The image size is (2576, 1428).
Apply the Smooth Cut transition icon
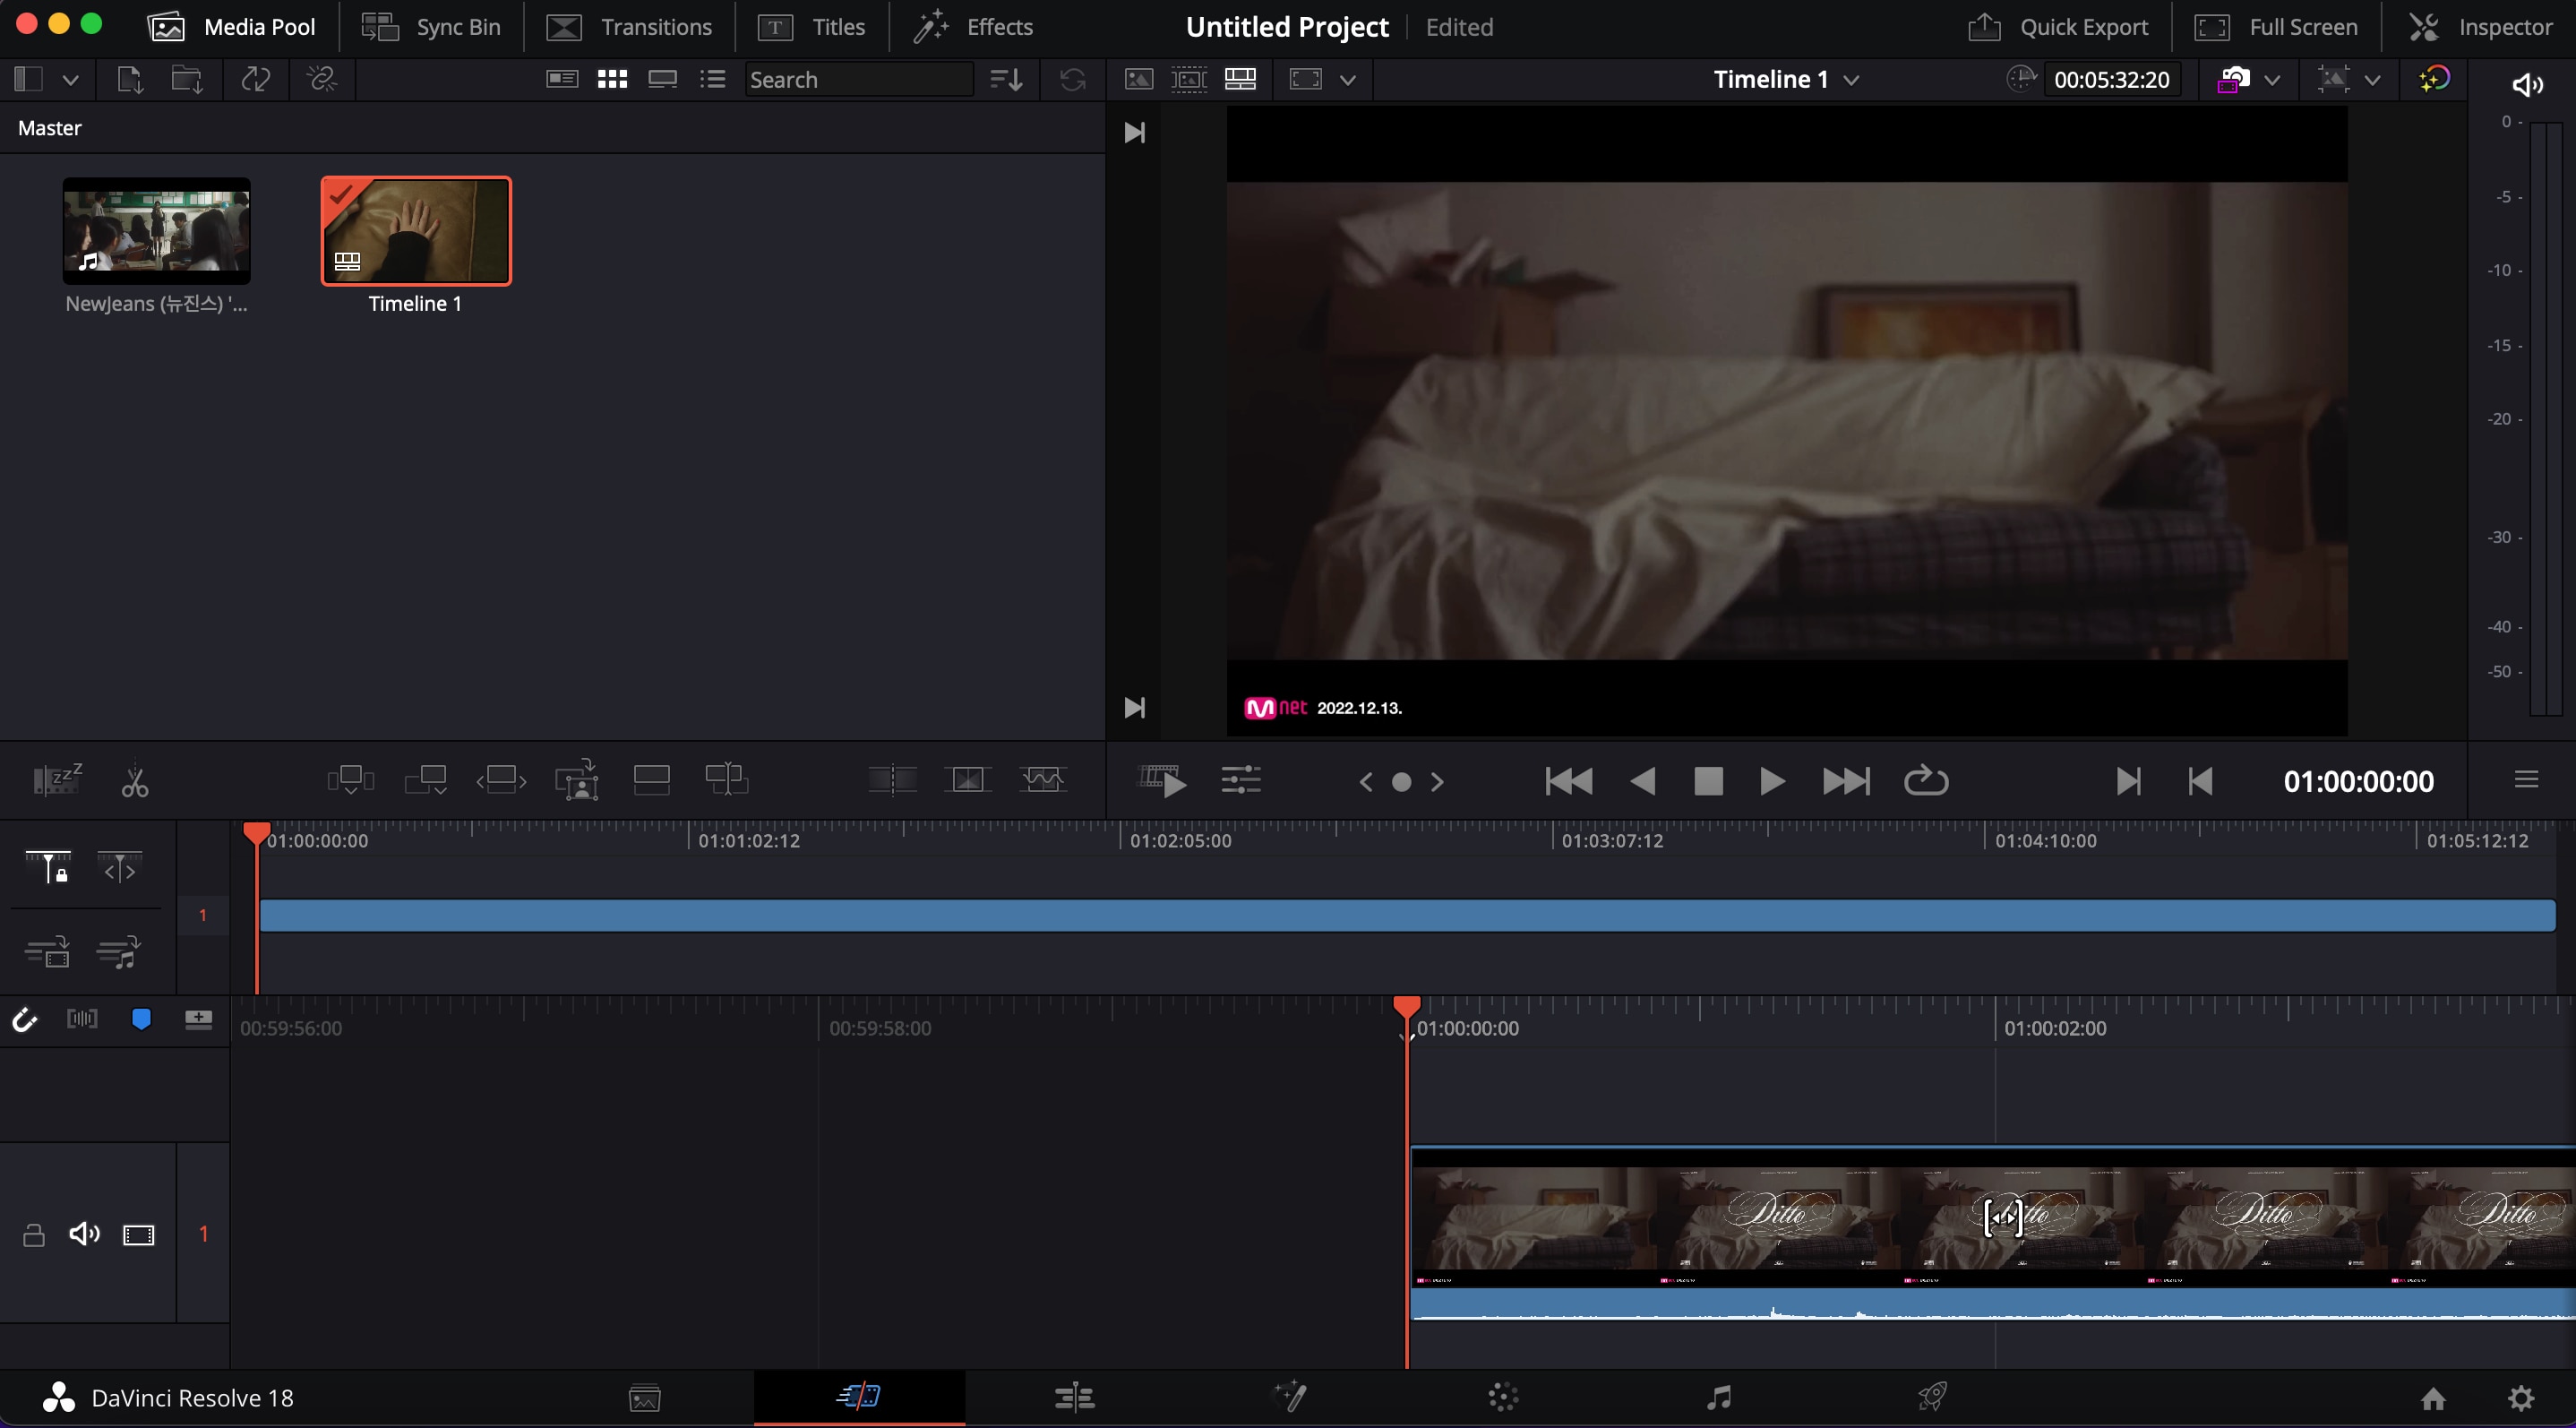tap(1042, 779)
